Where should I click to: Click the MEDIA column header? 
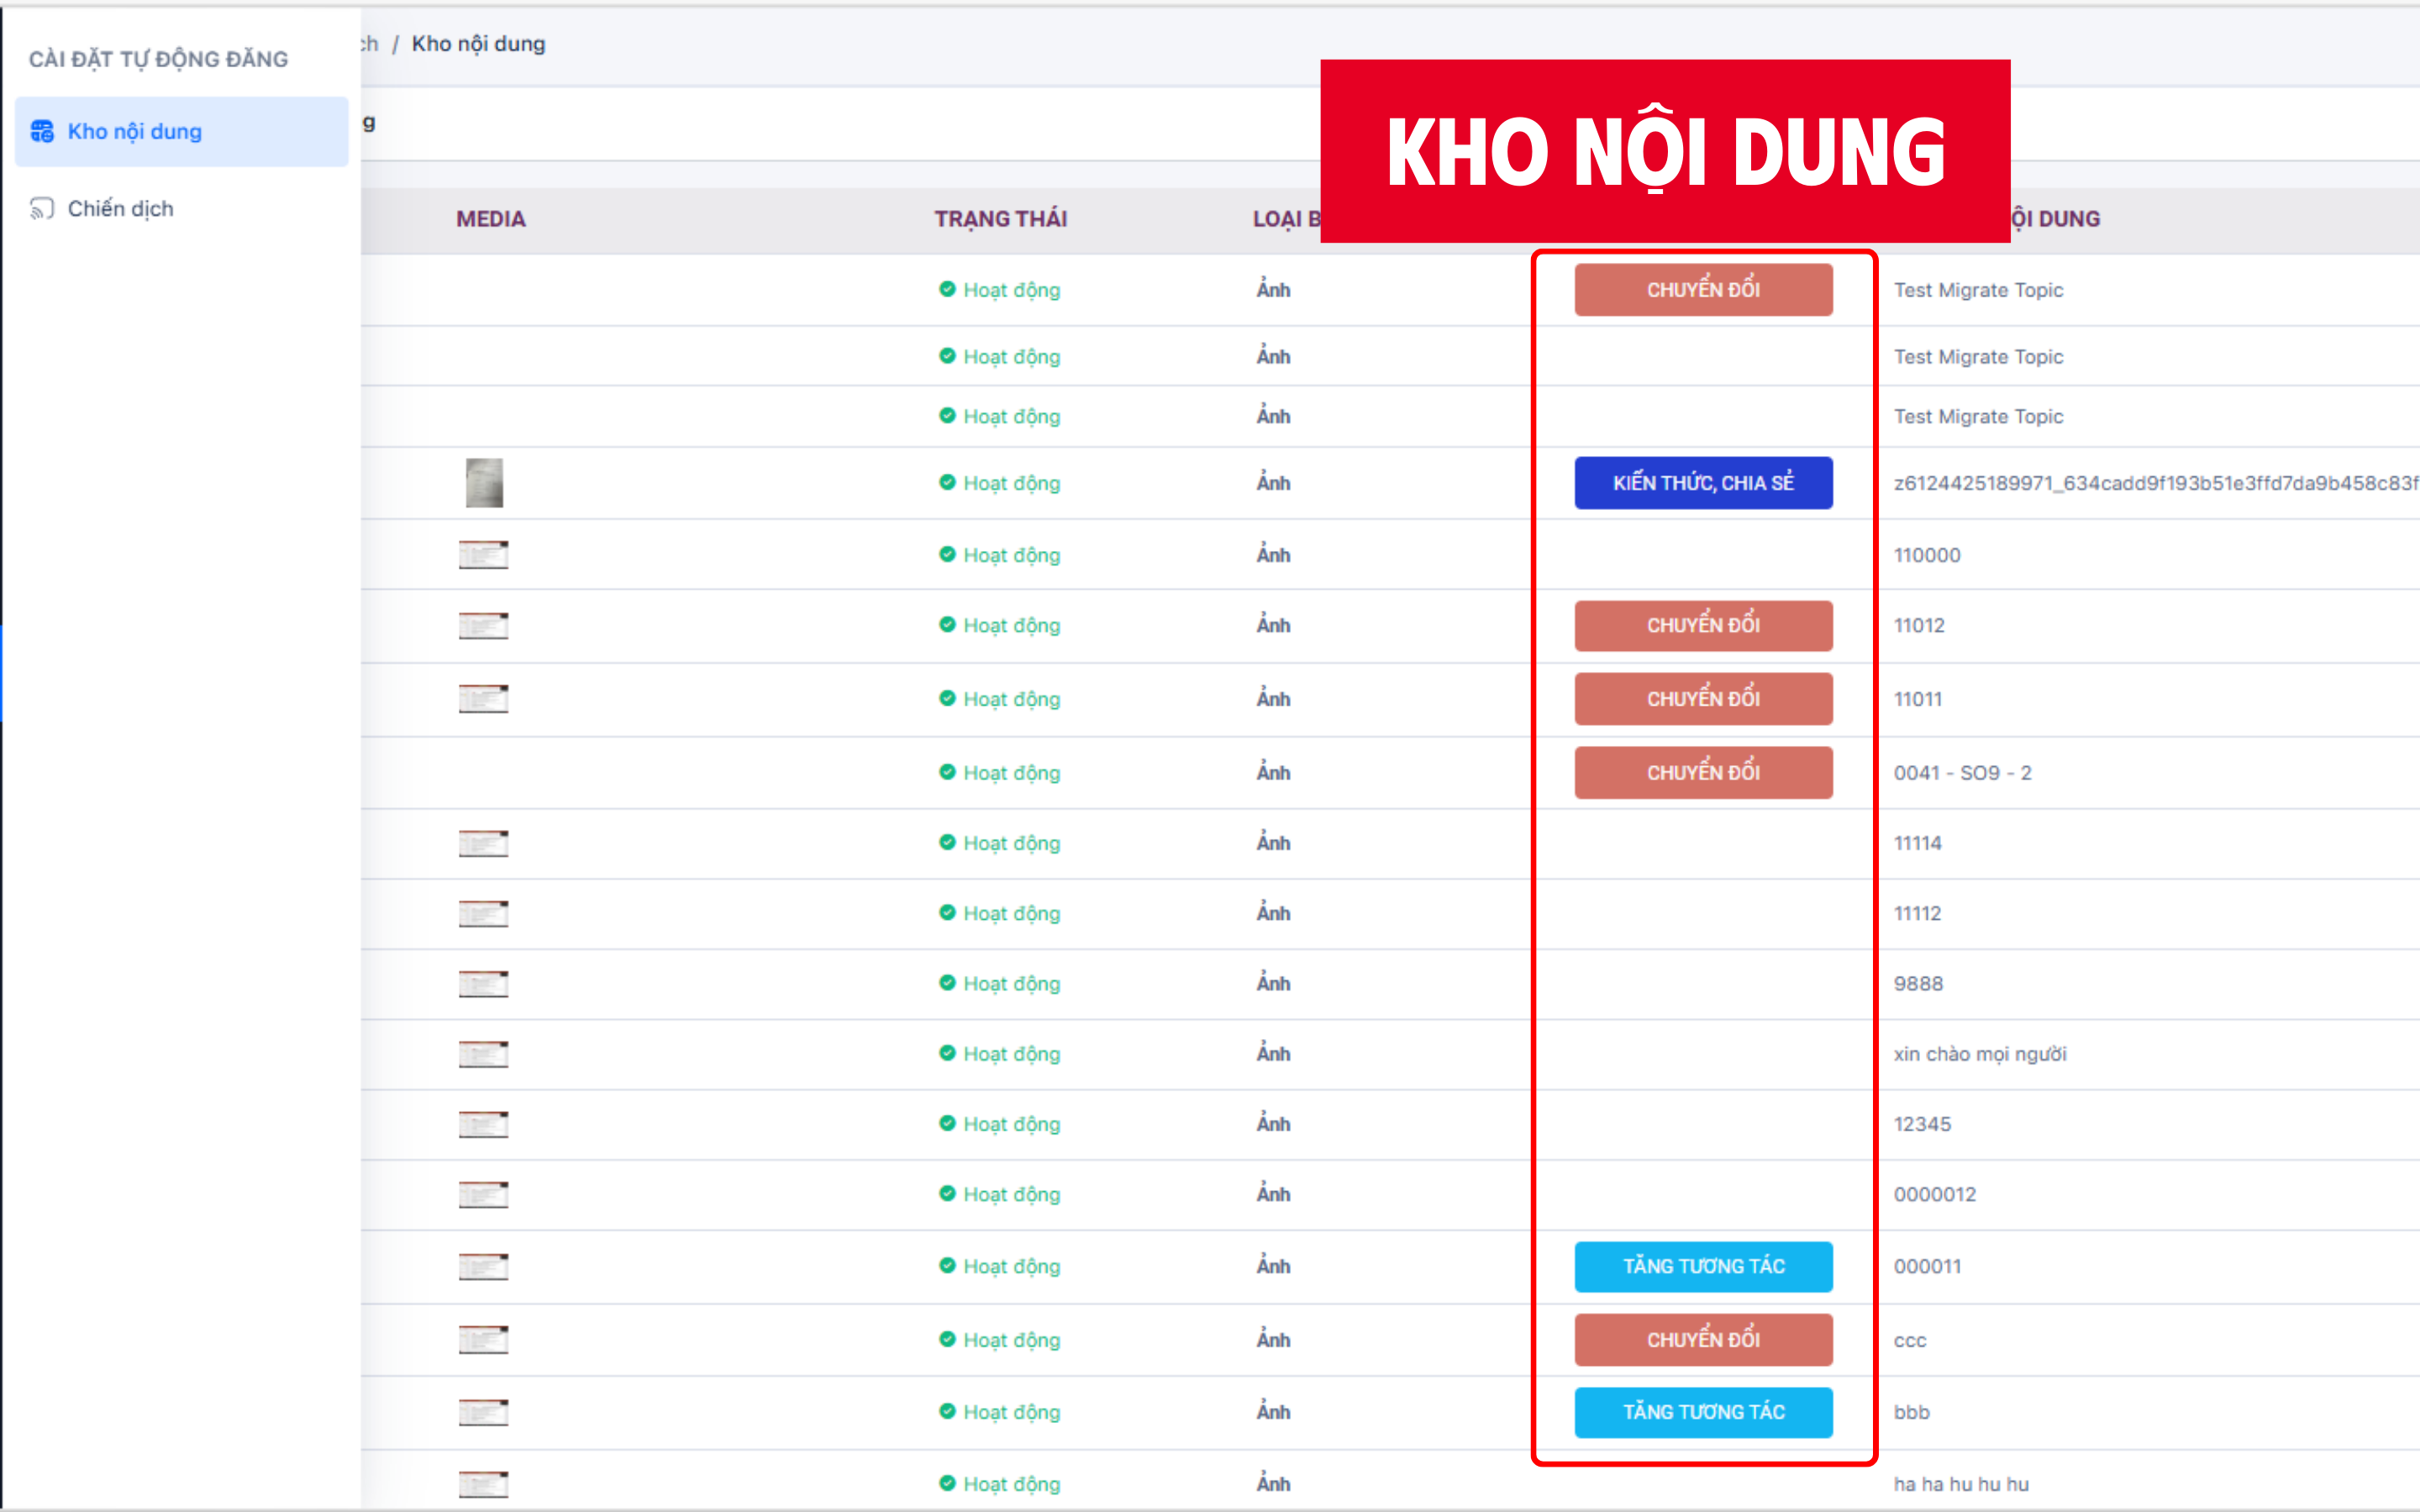click(491, 219)
